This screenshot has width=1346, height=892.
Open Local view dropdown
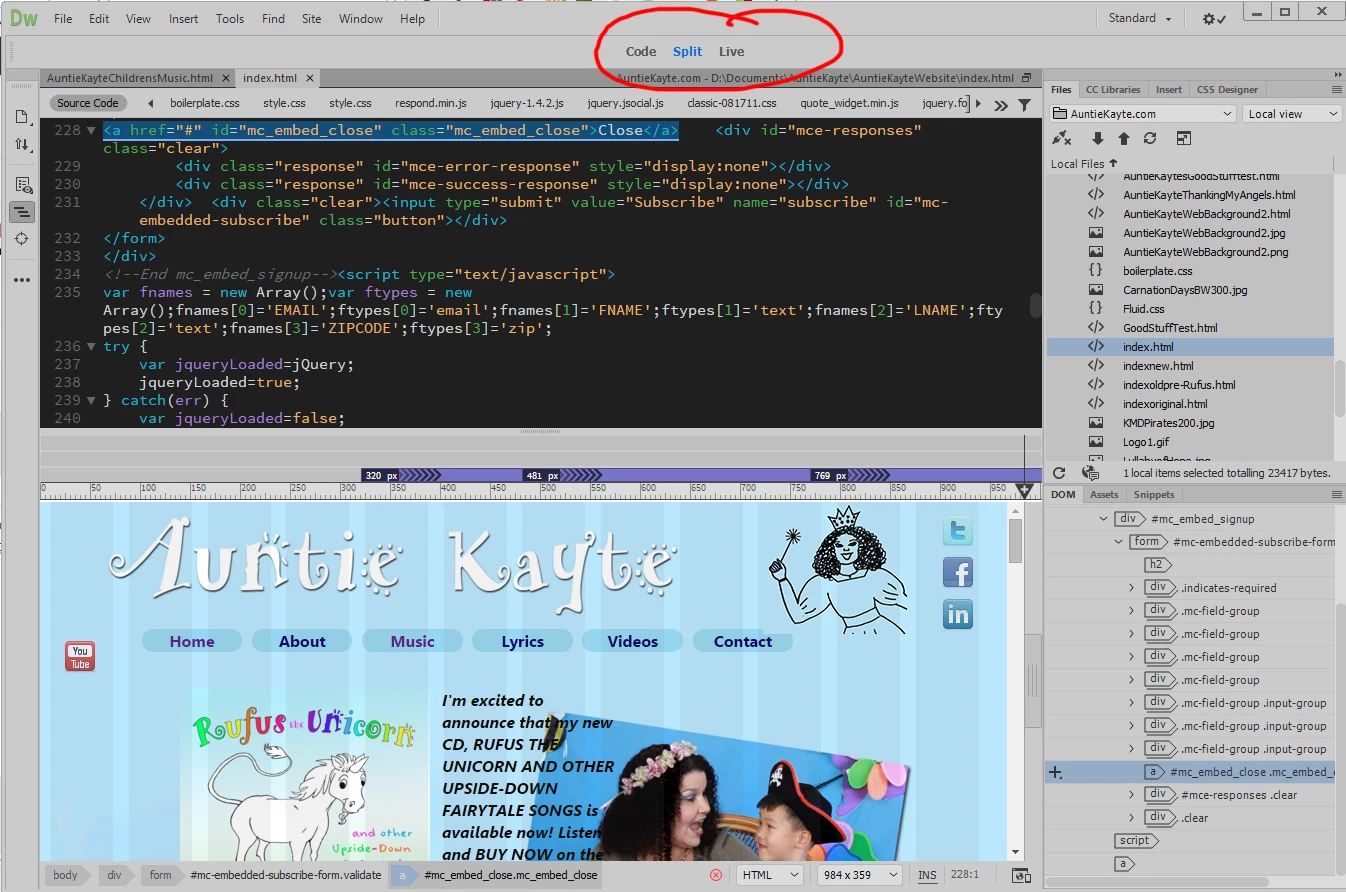click(1292, 114)
